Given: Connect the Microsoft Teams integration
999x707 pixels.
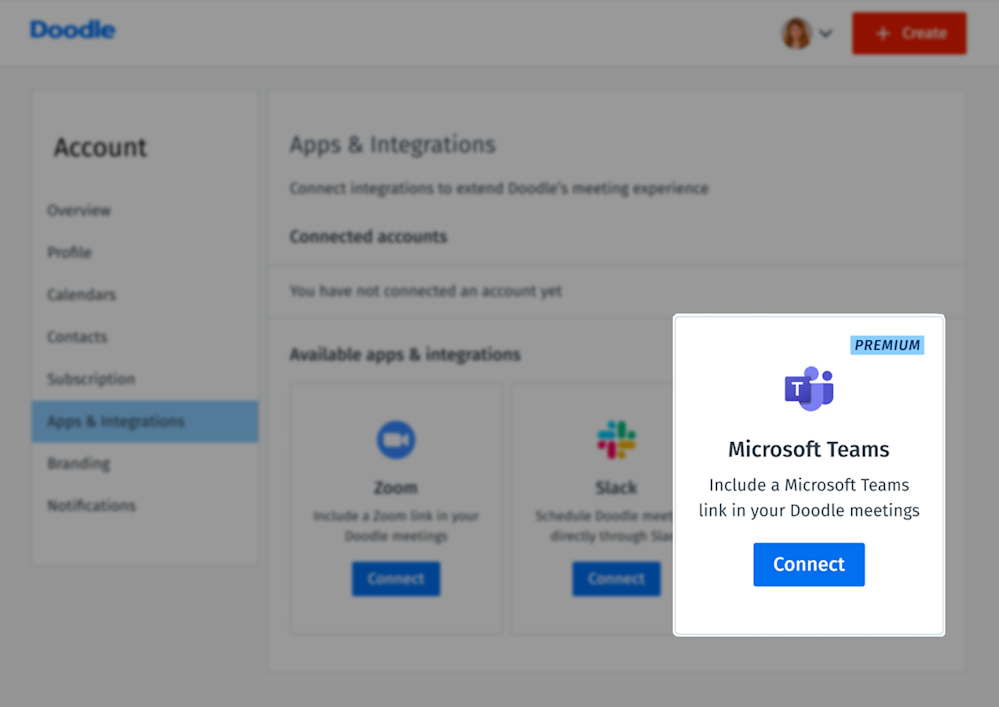Looking at the screenshot, I should pyautogui.click(x=808, y=564).
